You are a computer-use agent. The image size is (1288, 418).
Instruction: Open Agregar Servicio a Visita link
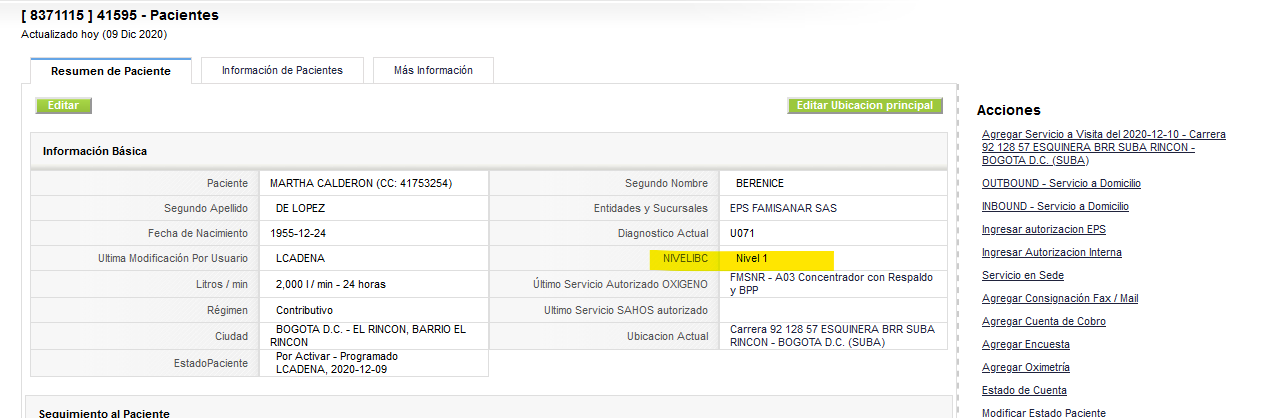[x=1104, y=147]
